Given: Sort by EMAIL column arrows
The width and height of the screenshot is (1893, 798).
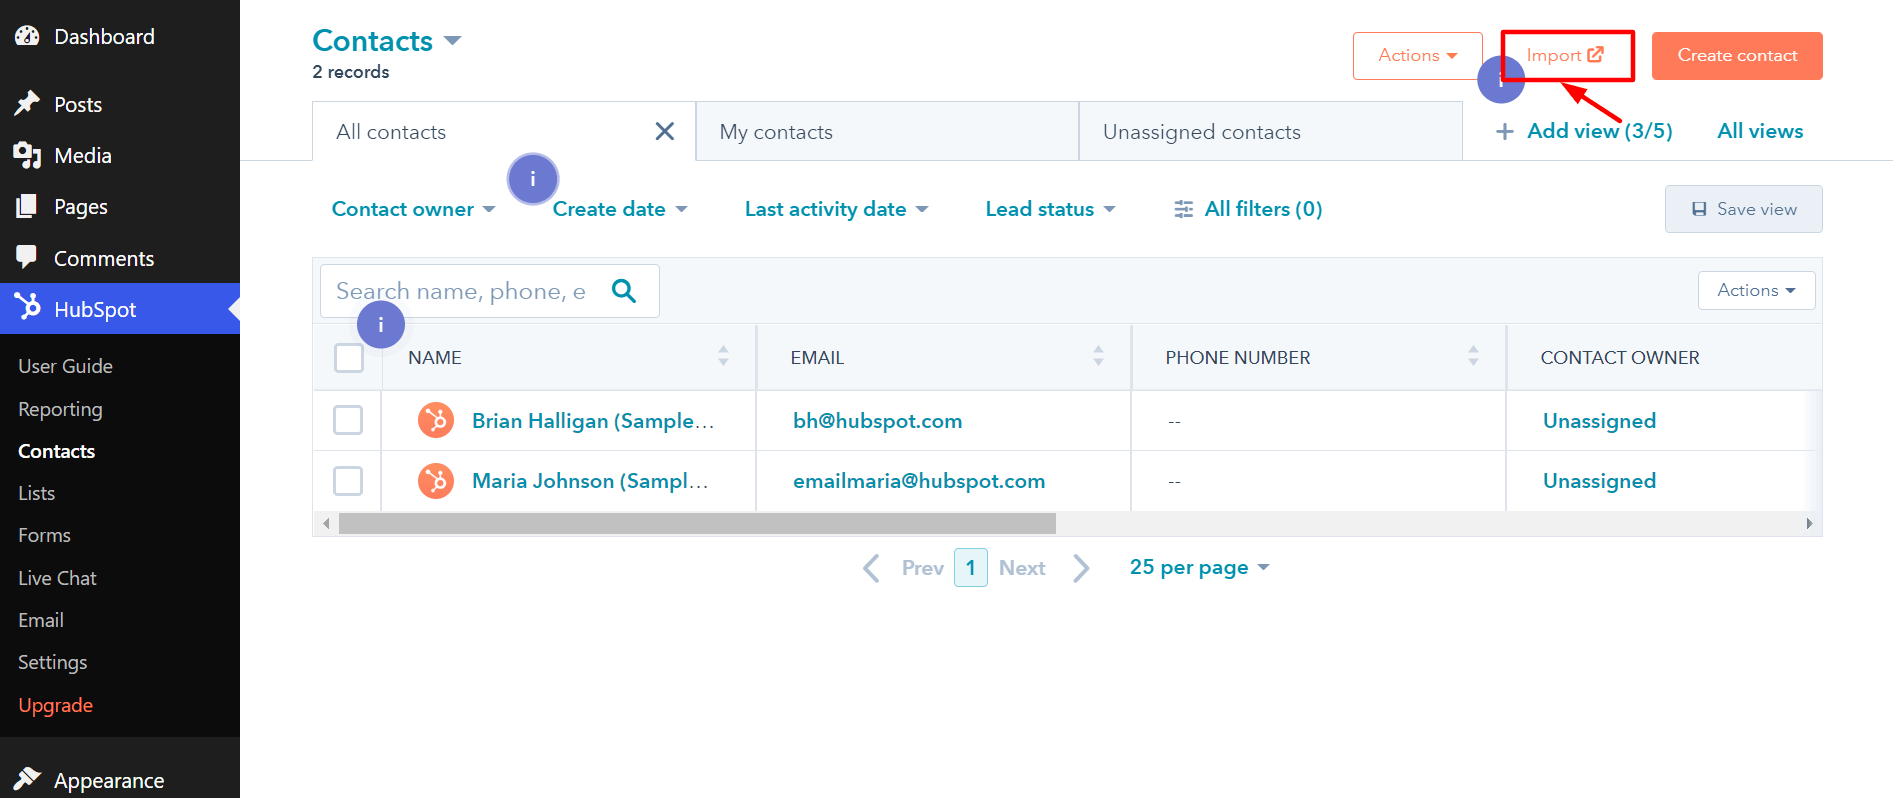Looking at the screenshot, I should 1098,356.
